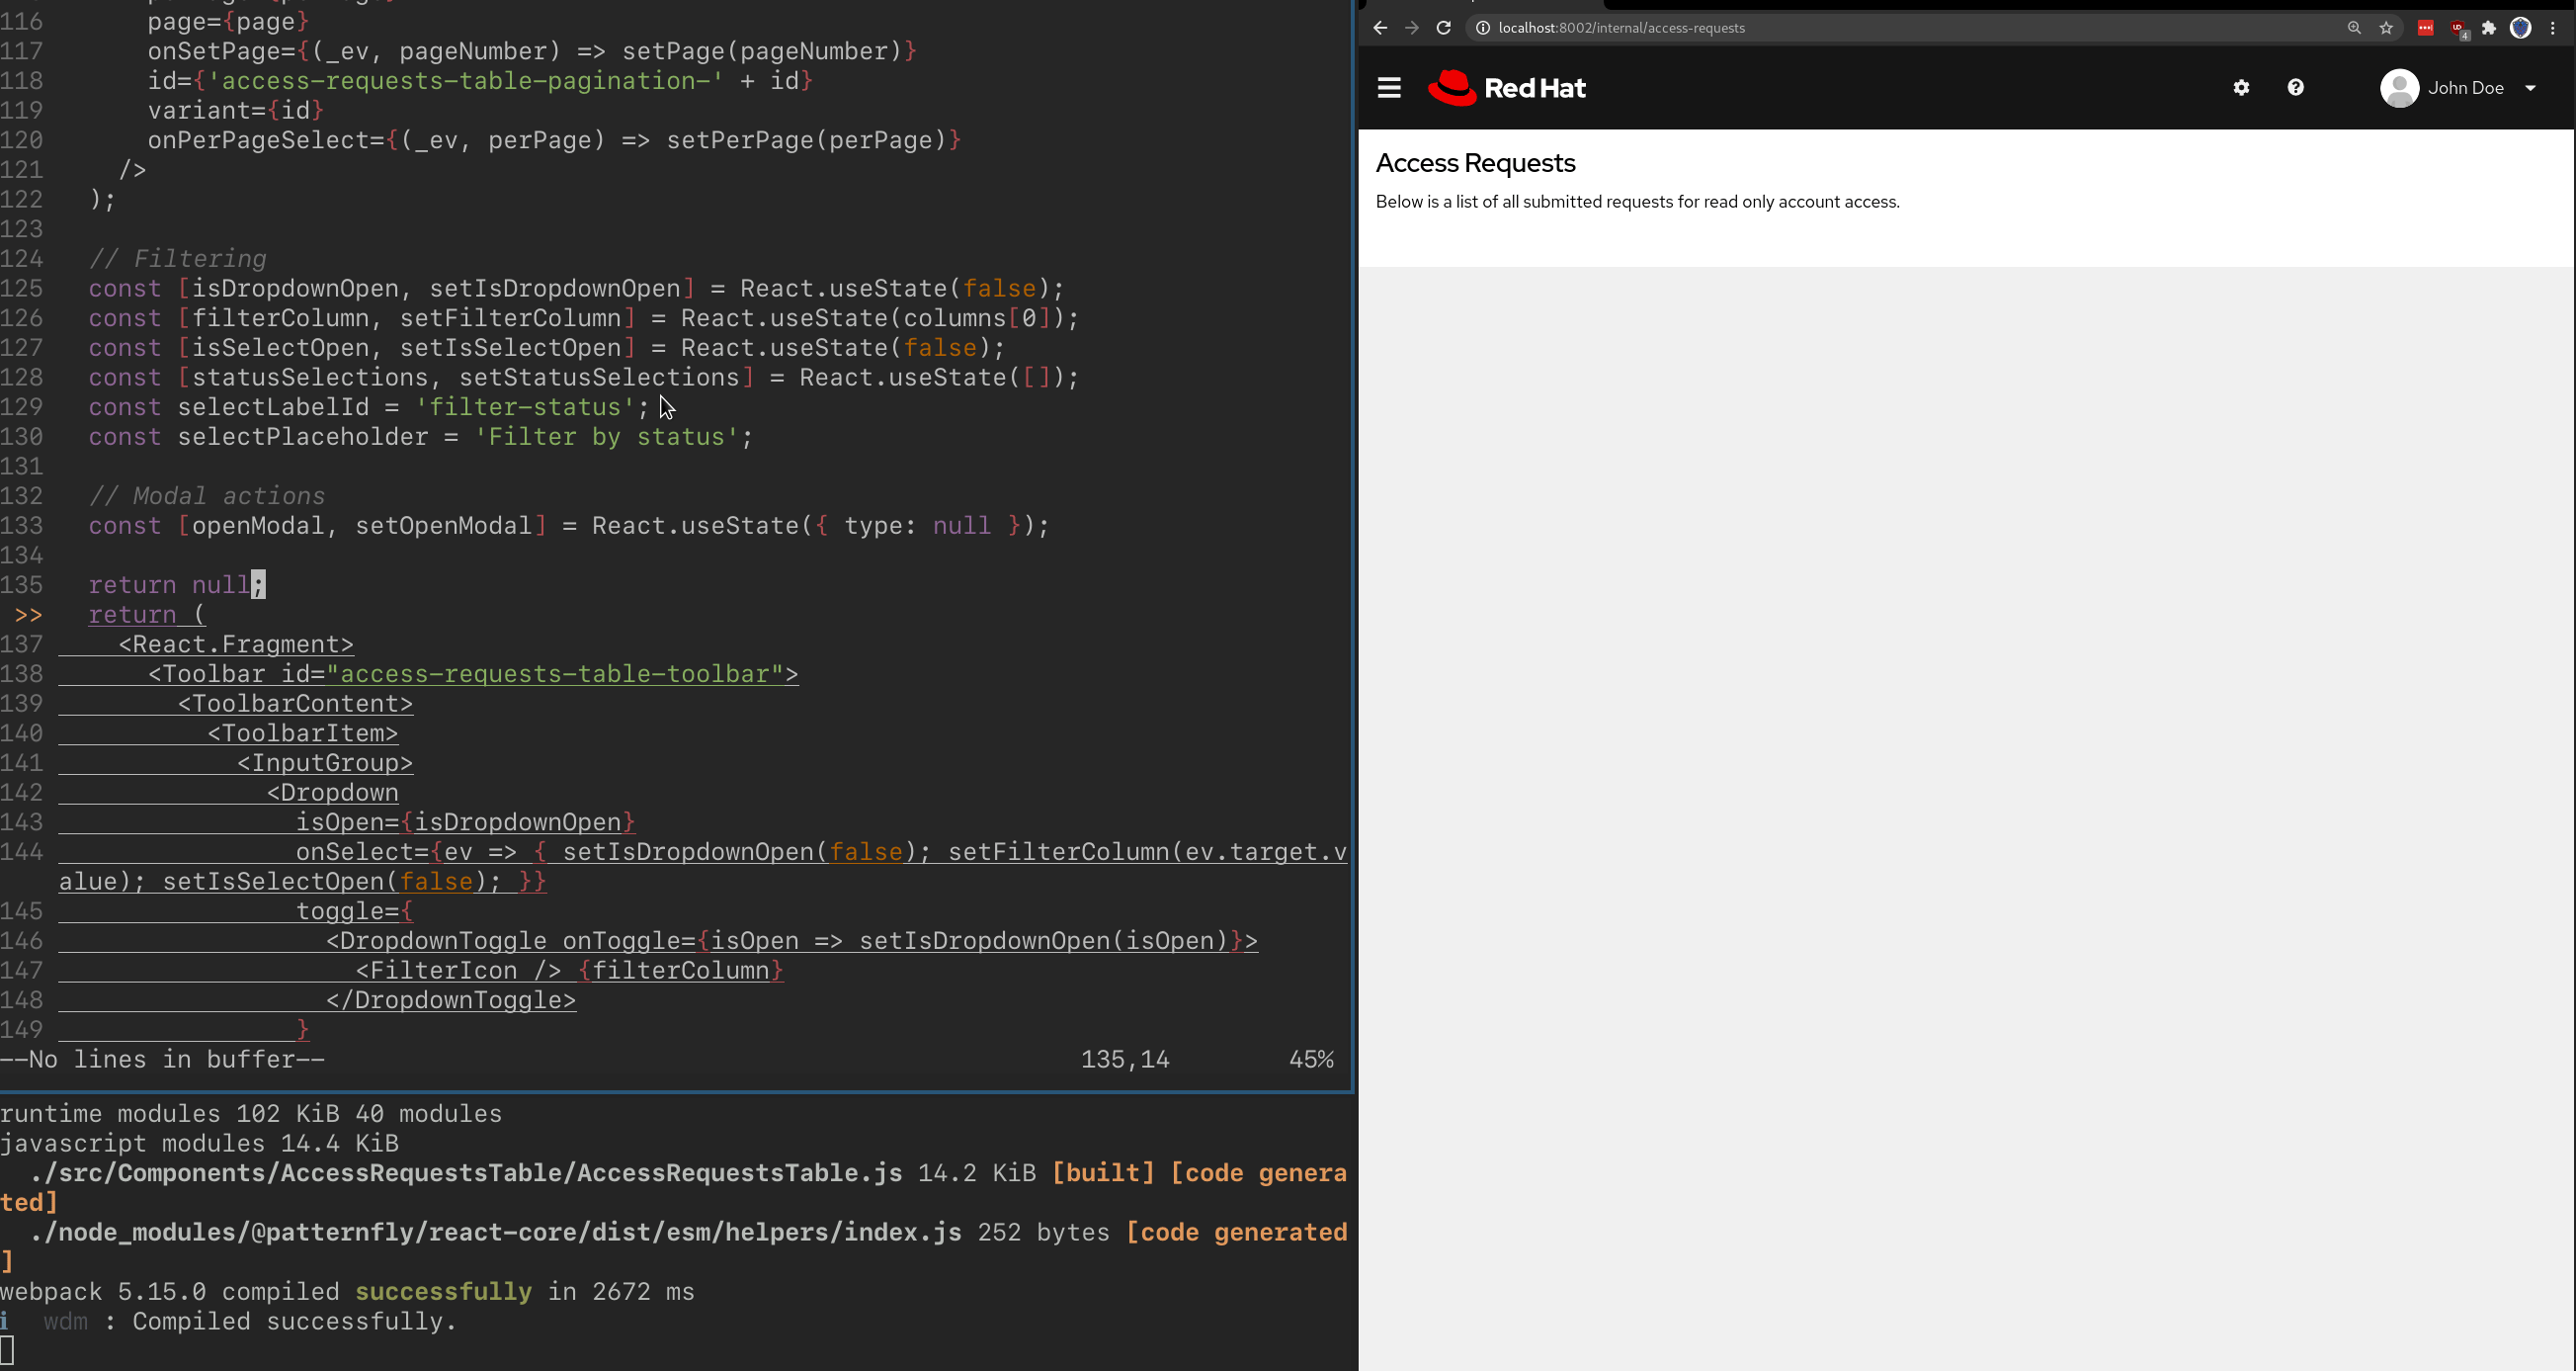Image resolution: width=2576 pixels, height=1371 pixels.
Task: Open the settings gear icon
Action: coord(2241,88)
